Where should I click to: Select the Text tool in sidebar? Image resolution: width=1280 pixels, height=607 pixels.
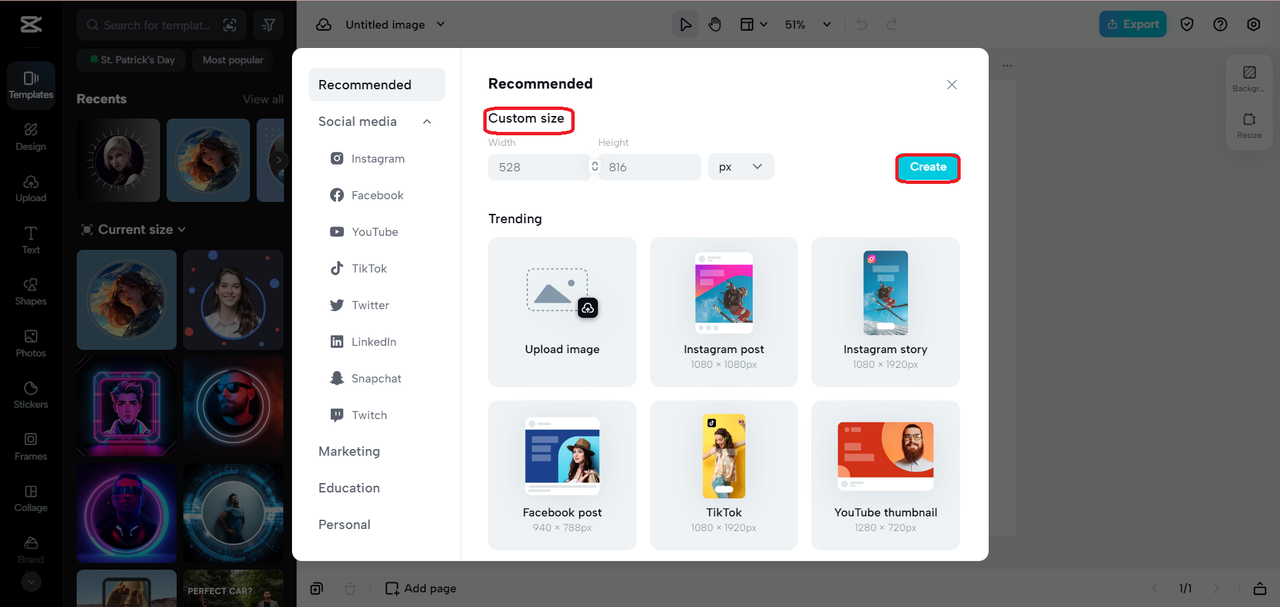(31, 240)
